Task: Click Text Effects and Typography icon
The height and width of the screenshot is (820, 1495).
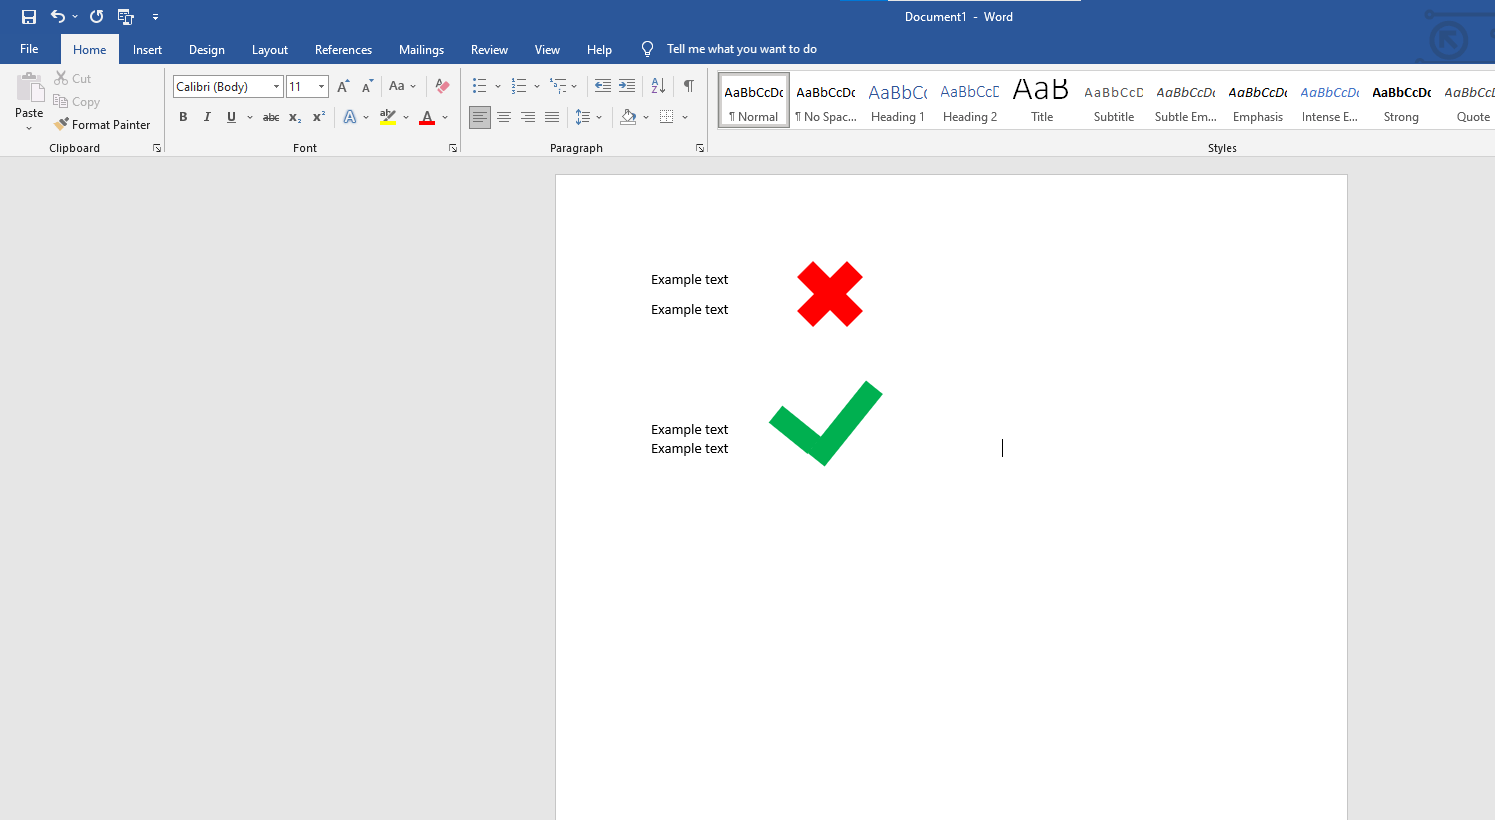Action: [350, 117]
